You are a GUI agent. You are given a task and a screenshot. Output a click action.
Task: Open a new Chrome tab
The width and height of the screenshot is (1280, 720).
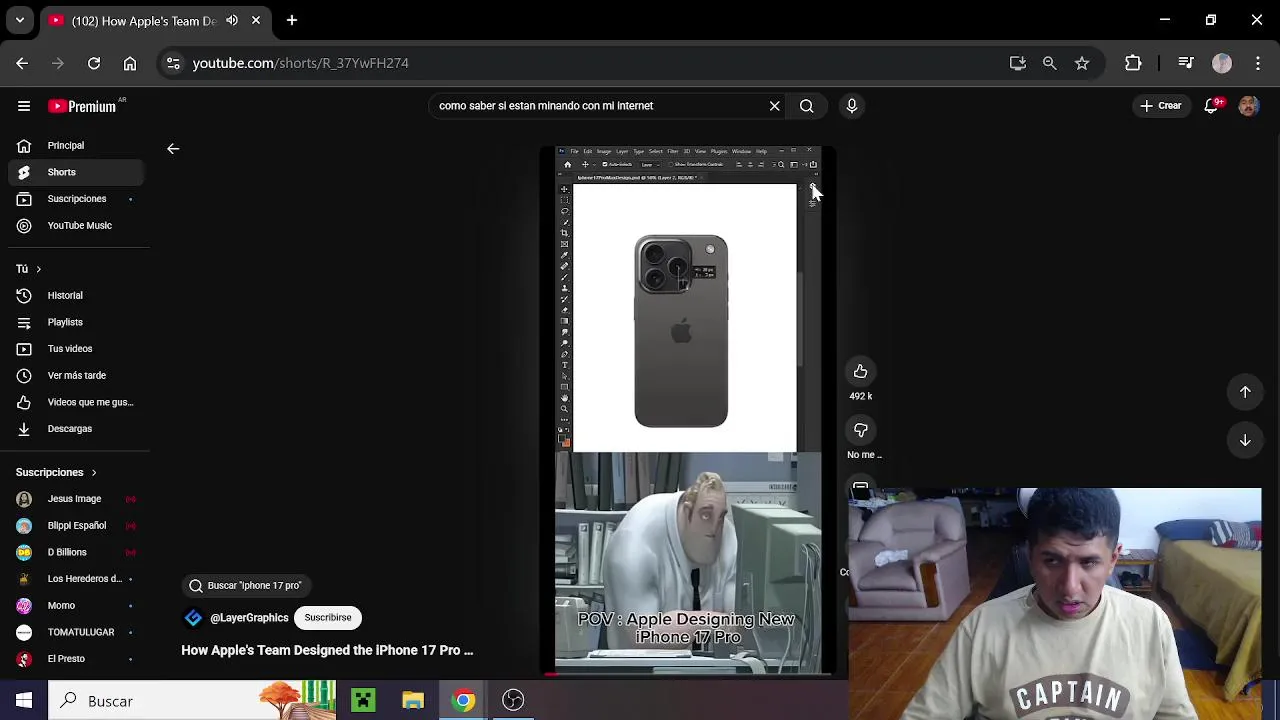click(292, 20)
